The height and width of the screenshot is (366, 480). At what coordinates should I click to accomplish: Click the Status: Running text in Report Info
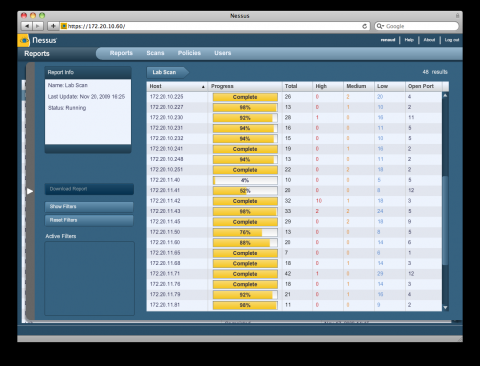click(67, 108)
